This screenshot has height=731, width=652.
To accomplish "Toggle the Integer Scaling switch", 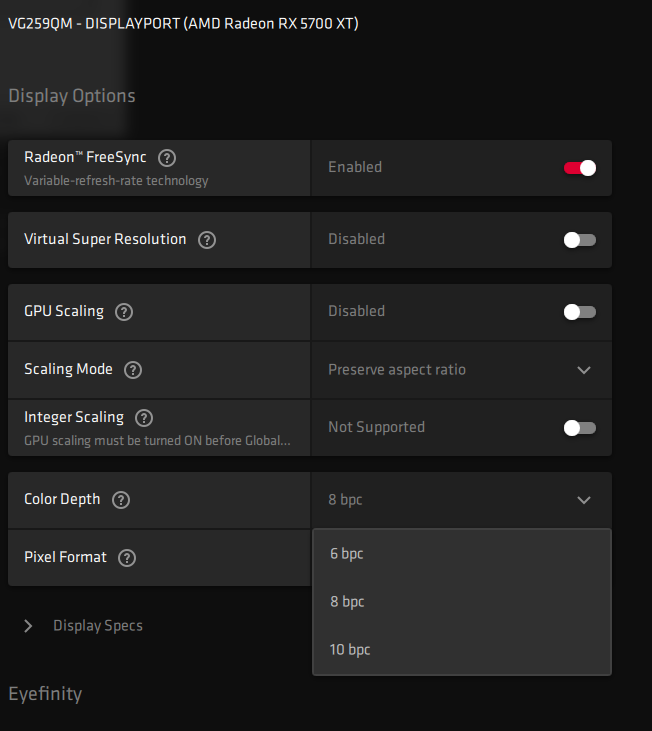I will tap(580, 428).
